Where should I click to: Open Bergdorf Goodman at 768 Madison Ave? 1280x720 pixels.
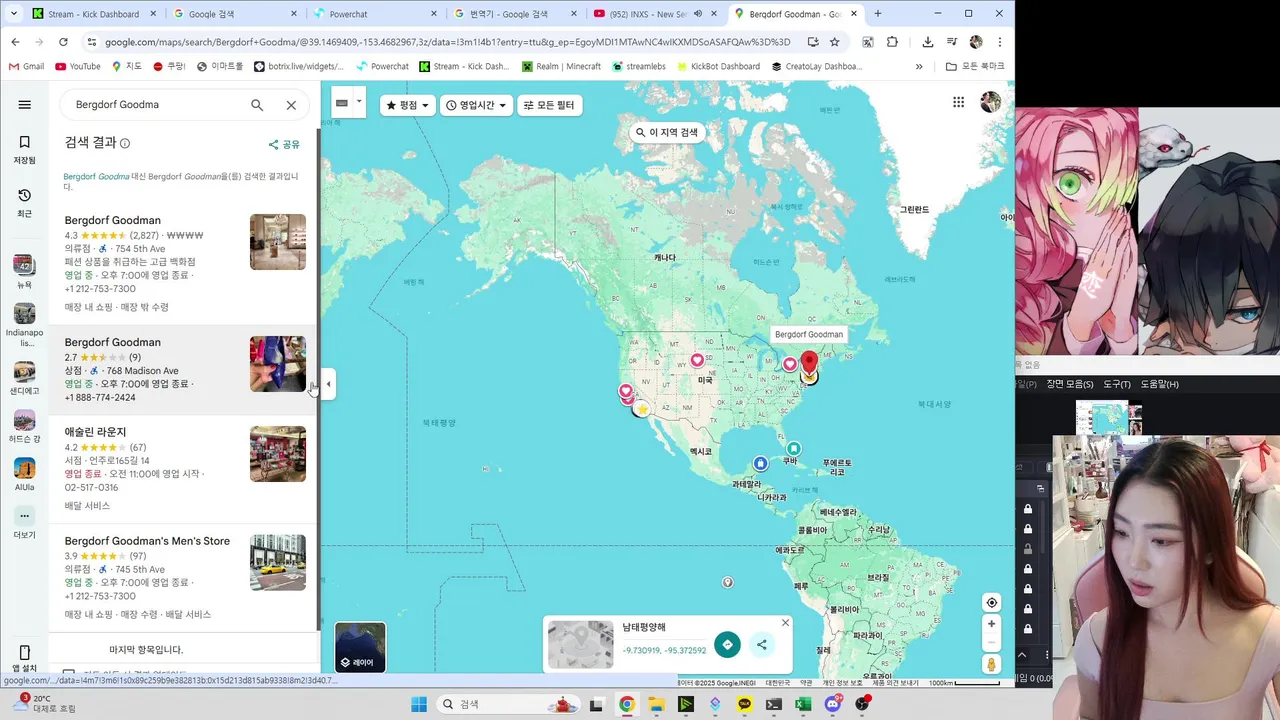[x=185, y=369]
